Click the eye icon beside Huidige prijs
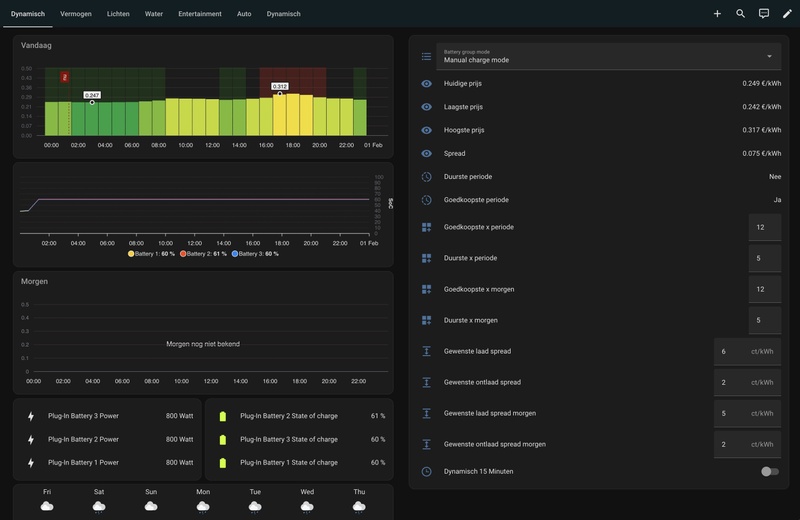This screenshot has height=520, width=800. pos(426,84)
